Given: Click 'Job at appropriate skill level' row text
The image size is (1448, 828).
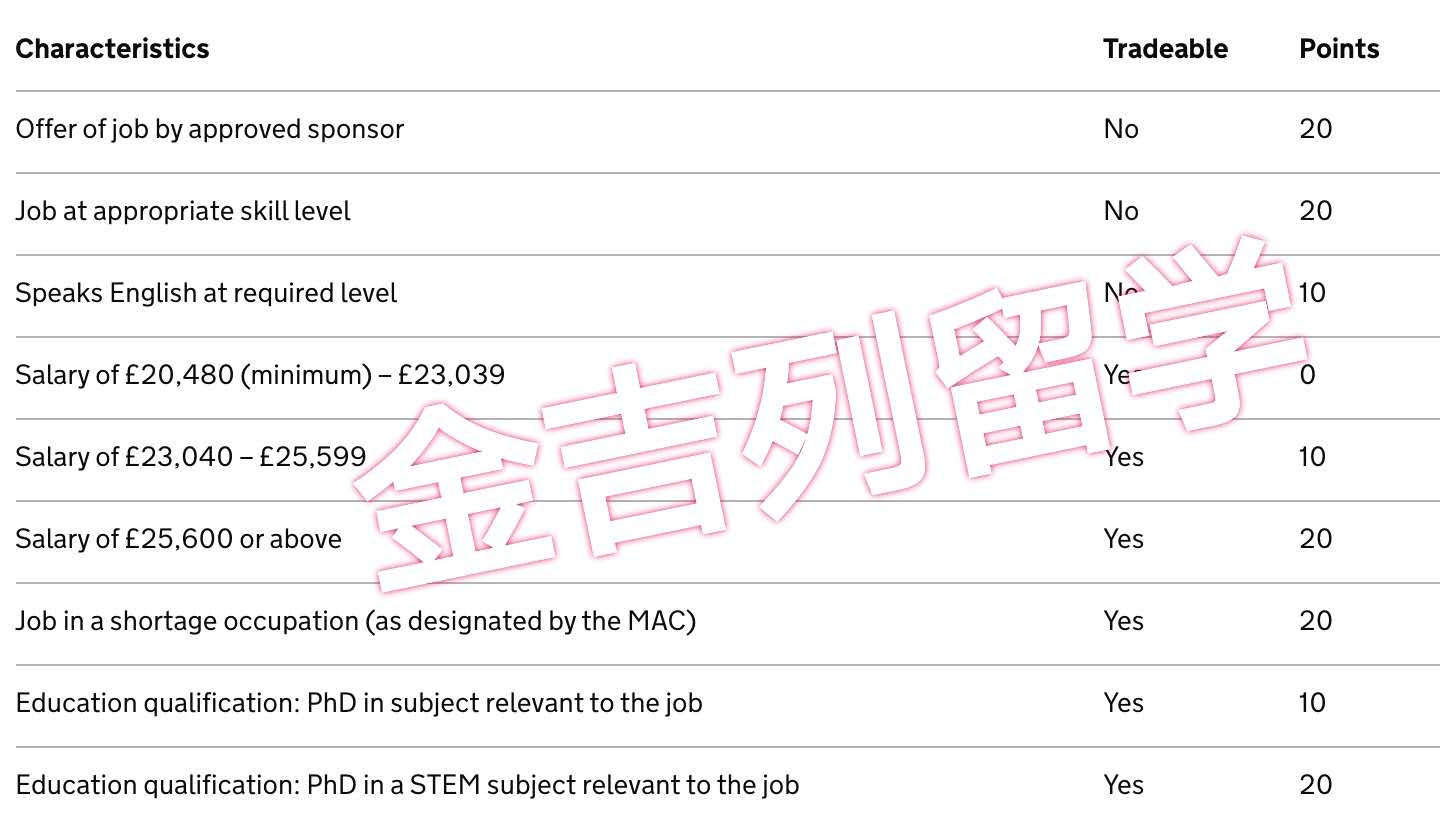Looking at the screenshot, I should click(183, 211).
